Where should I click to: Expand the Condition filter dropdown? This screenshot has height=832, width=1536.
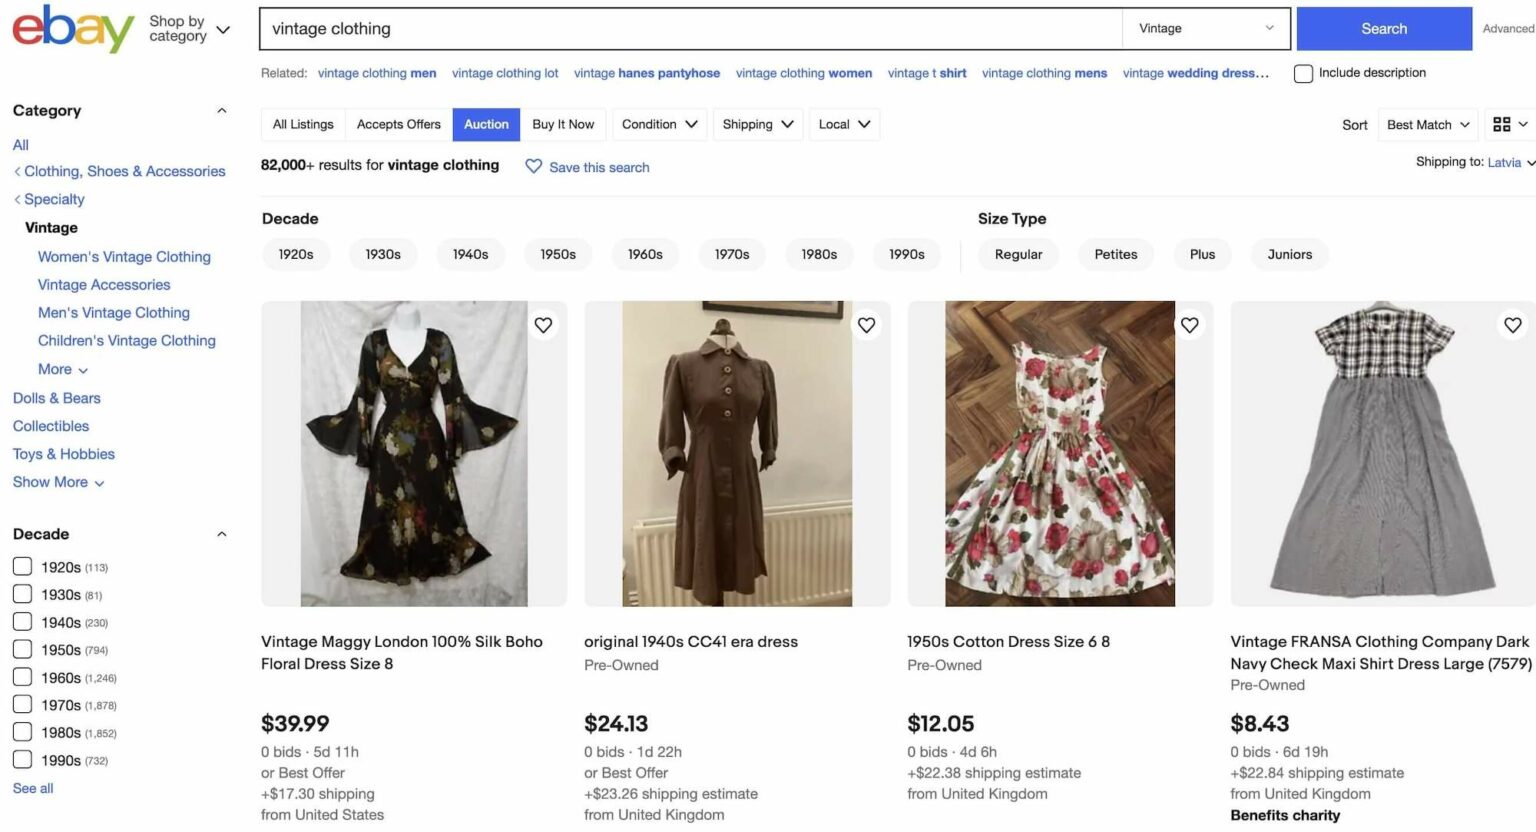659,124
